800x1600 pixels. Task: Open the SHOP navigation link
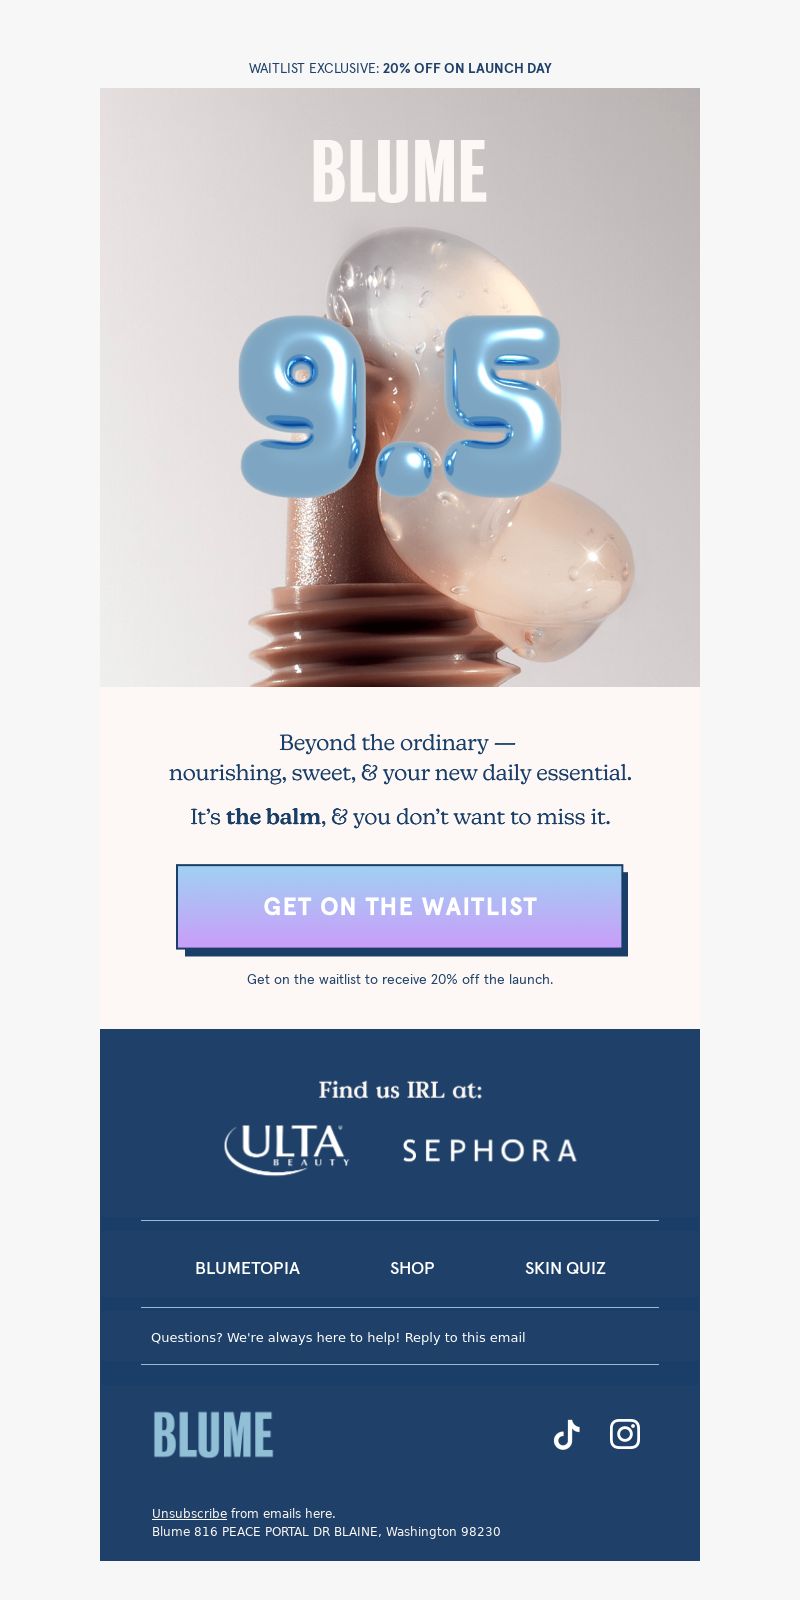(x=412, y=1268)
